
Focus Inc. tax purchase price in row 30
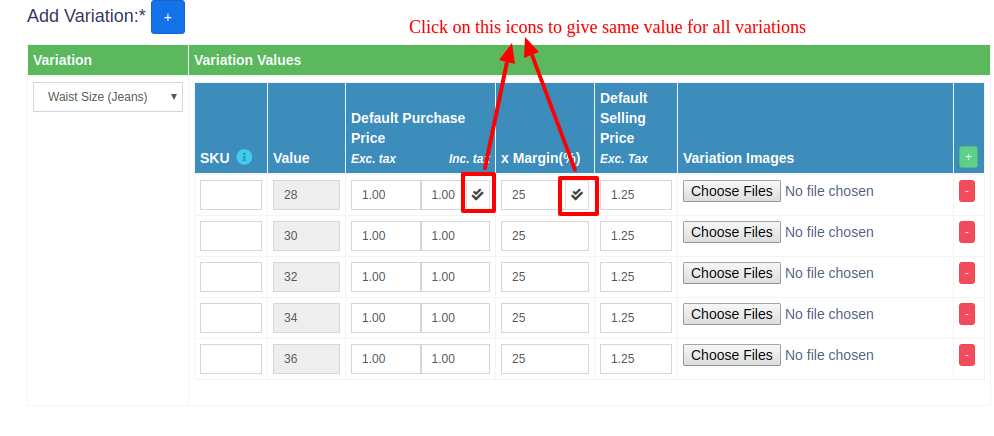point(455,236)
